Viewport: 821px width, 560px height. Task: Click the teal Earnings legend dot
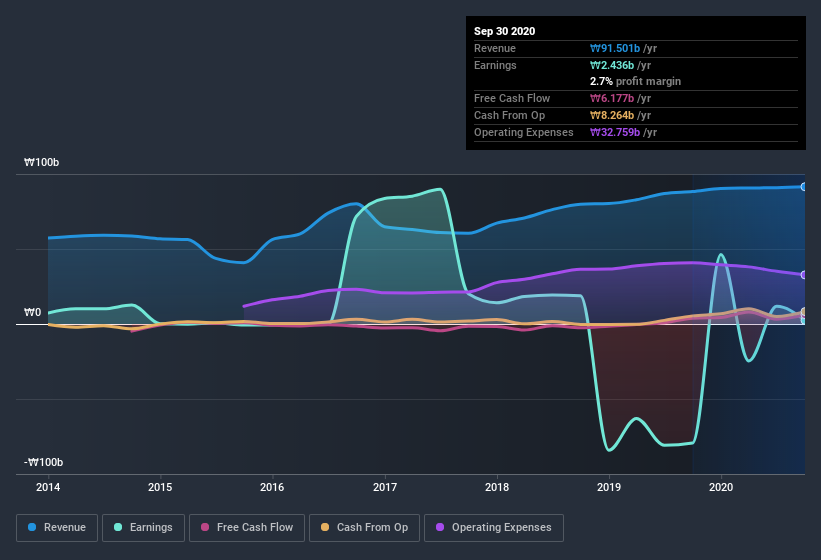(119, 527)
